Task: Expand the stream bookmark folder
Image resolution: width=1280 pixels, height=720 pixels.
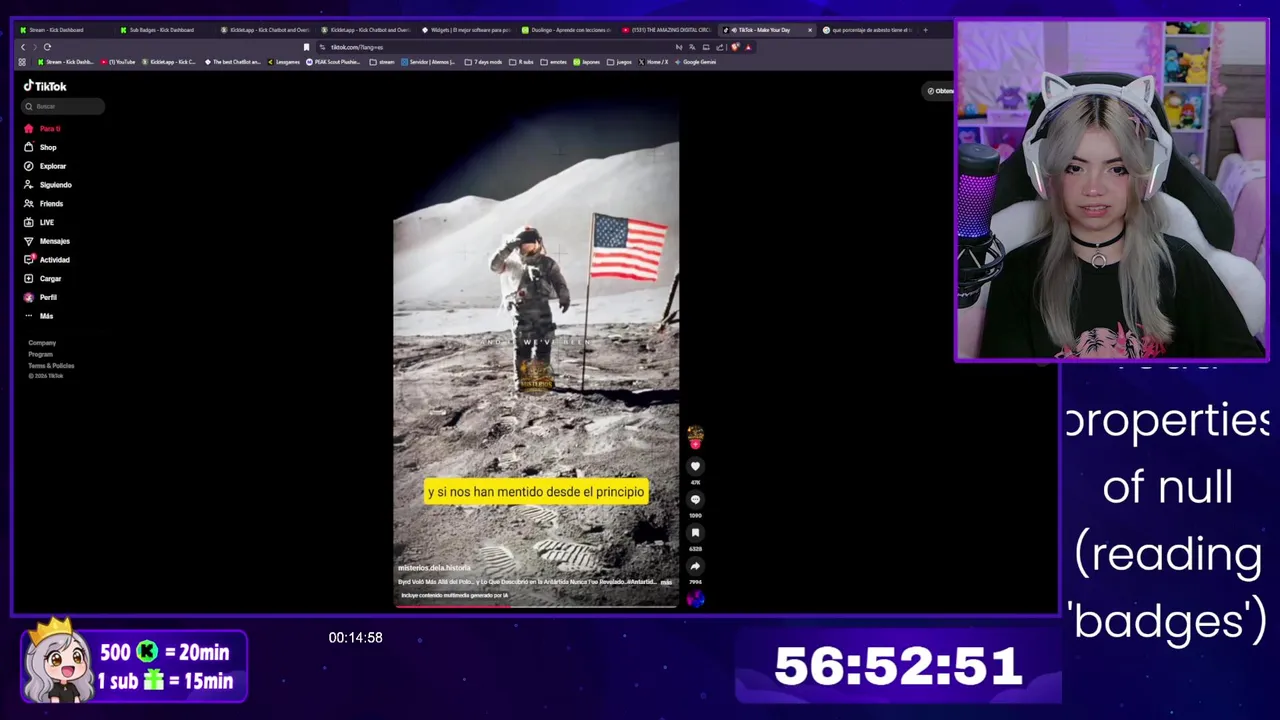Action: [x=382, y=62]
